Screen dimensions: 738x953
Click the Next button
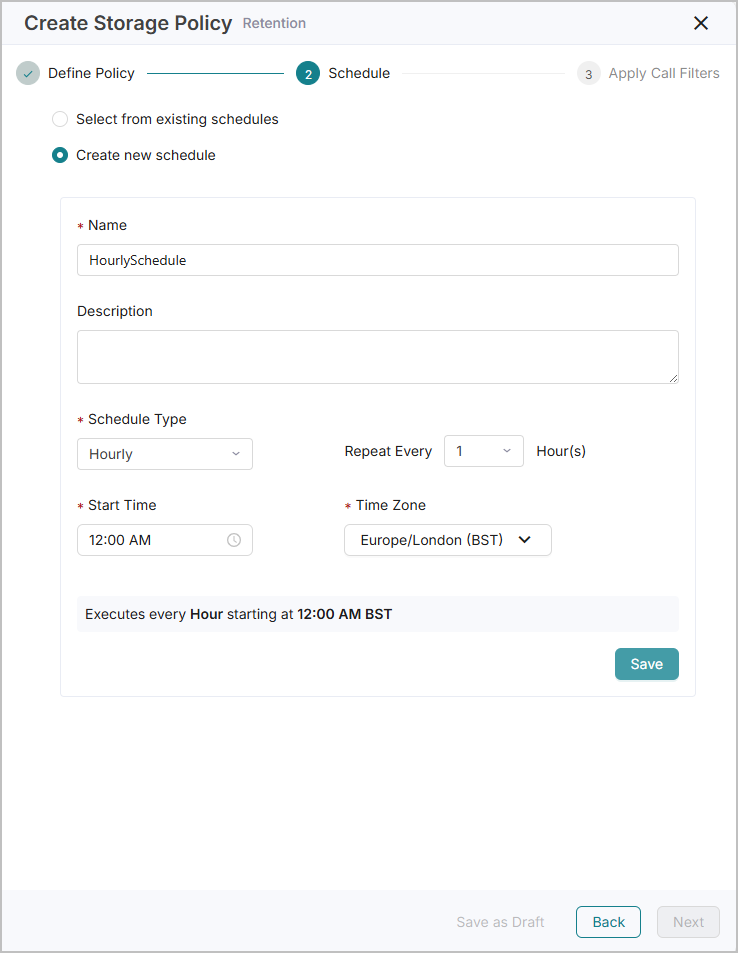pyautogui.click(x=688, y=922)
